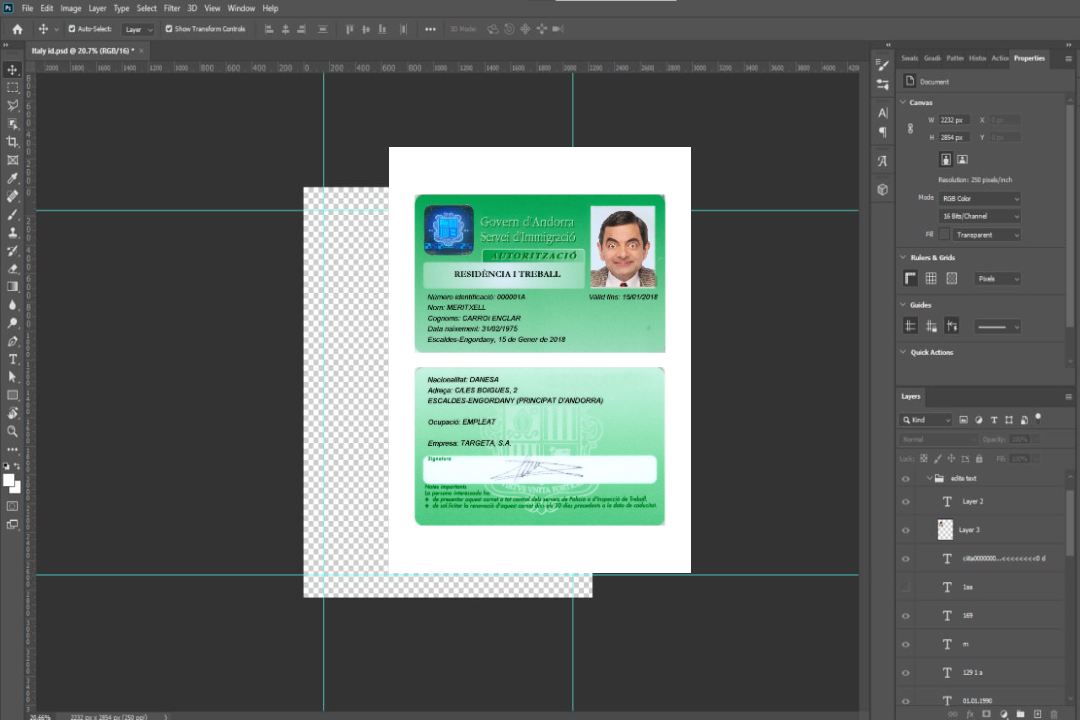The height and width of the screenshot is (720, 1080).
Task: Click the landscape orientation canvas icon
Action: [962, 159]
